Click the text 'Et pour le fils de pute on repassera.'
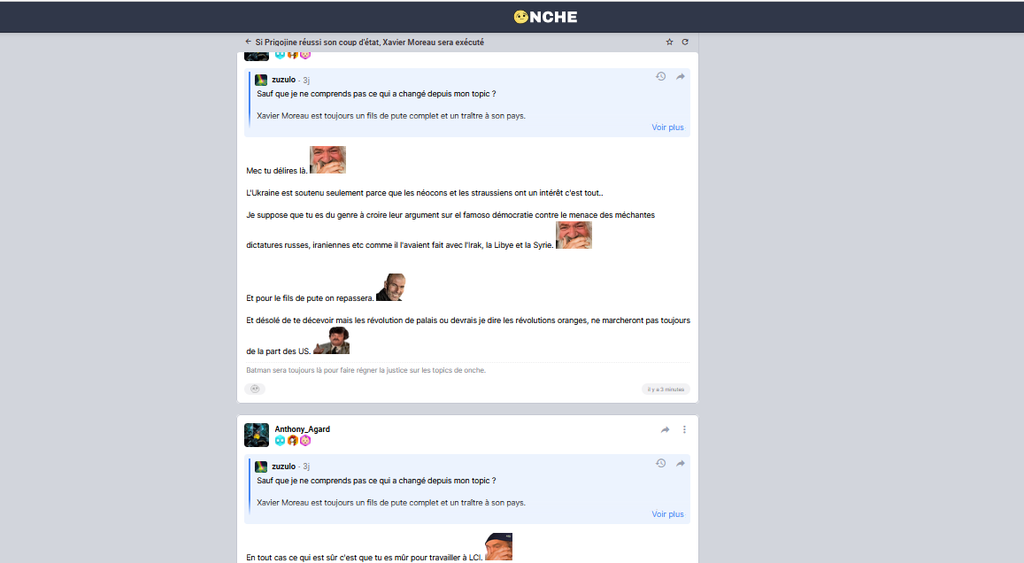The height and width of the screenshot is (563, 1024). tap(310, 298)
